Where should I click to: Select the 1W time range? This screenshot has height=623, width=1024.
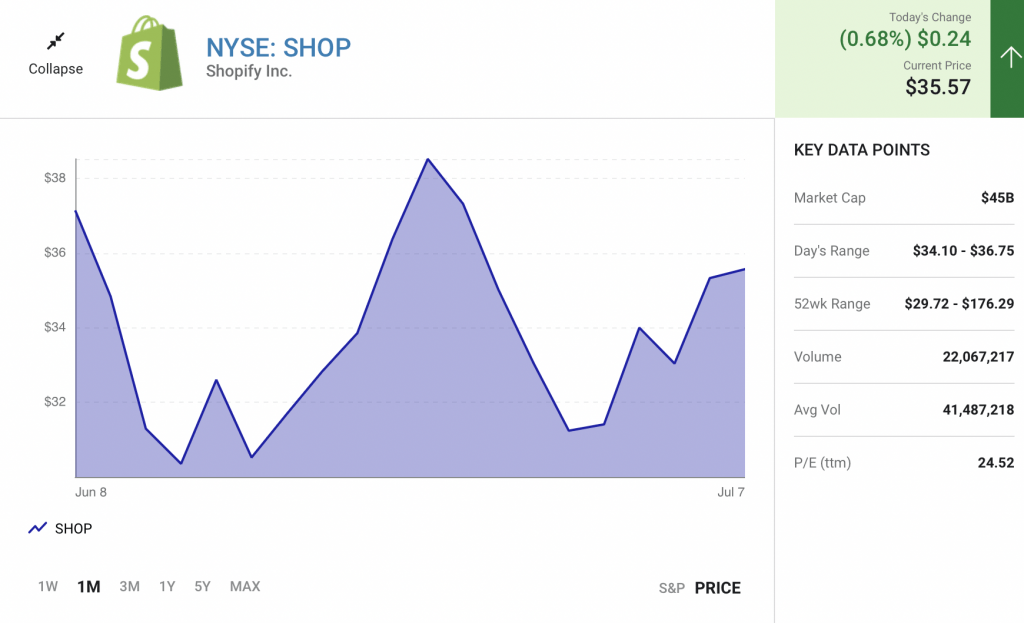[48, 587]
